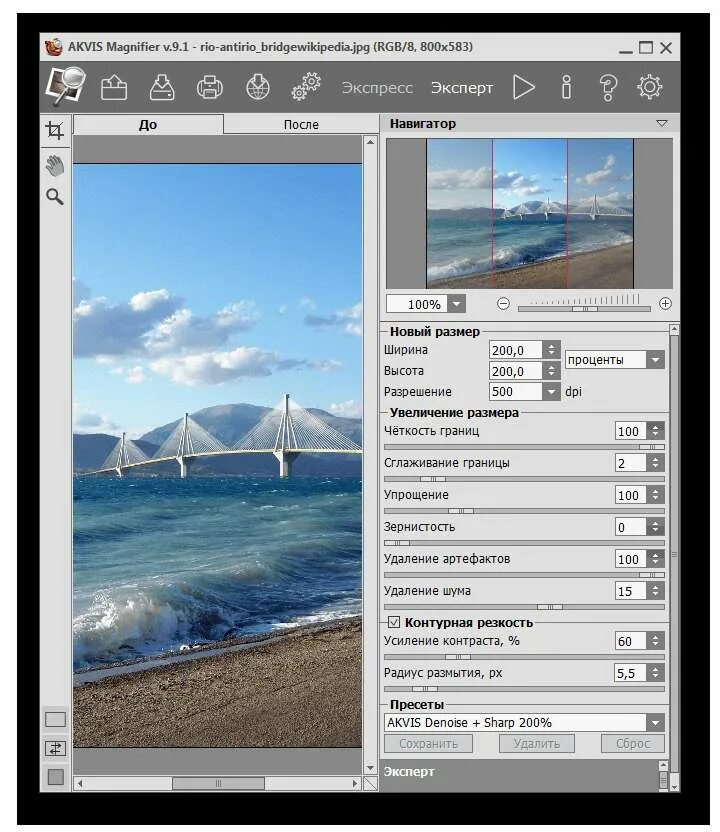Click the Сохранить preset button
The height and width of the screenshot is (832, 720).
coord(428,744)
